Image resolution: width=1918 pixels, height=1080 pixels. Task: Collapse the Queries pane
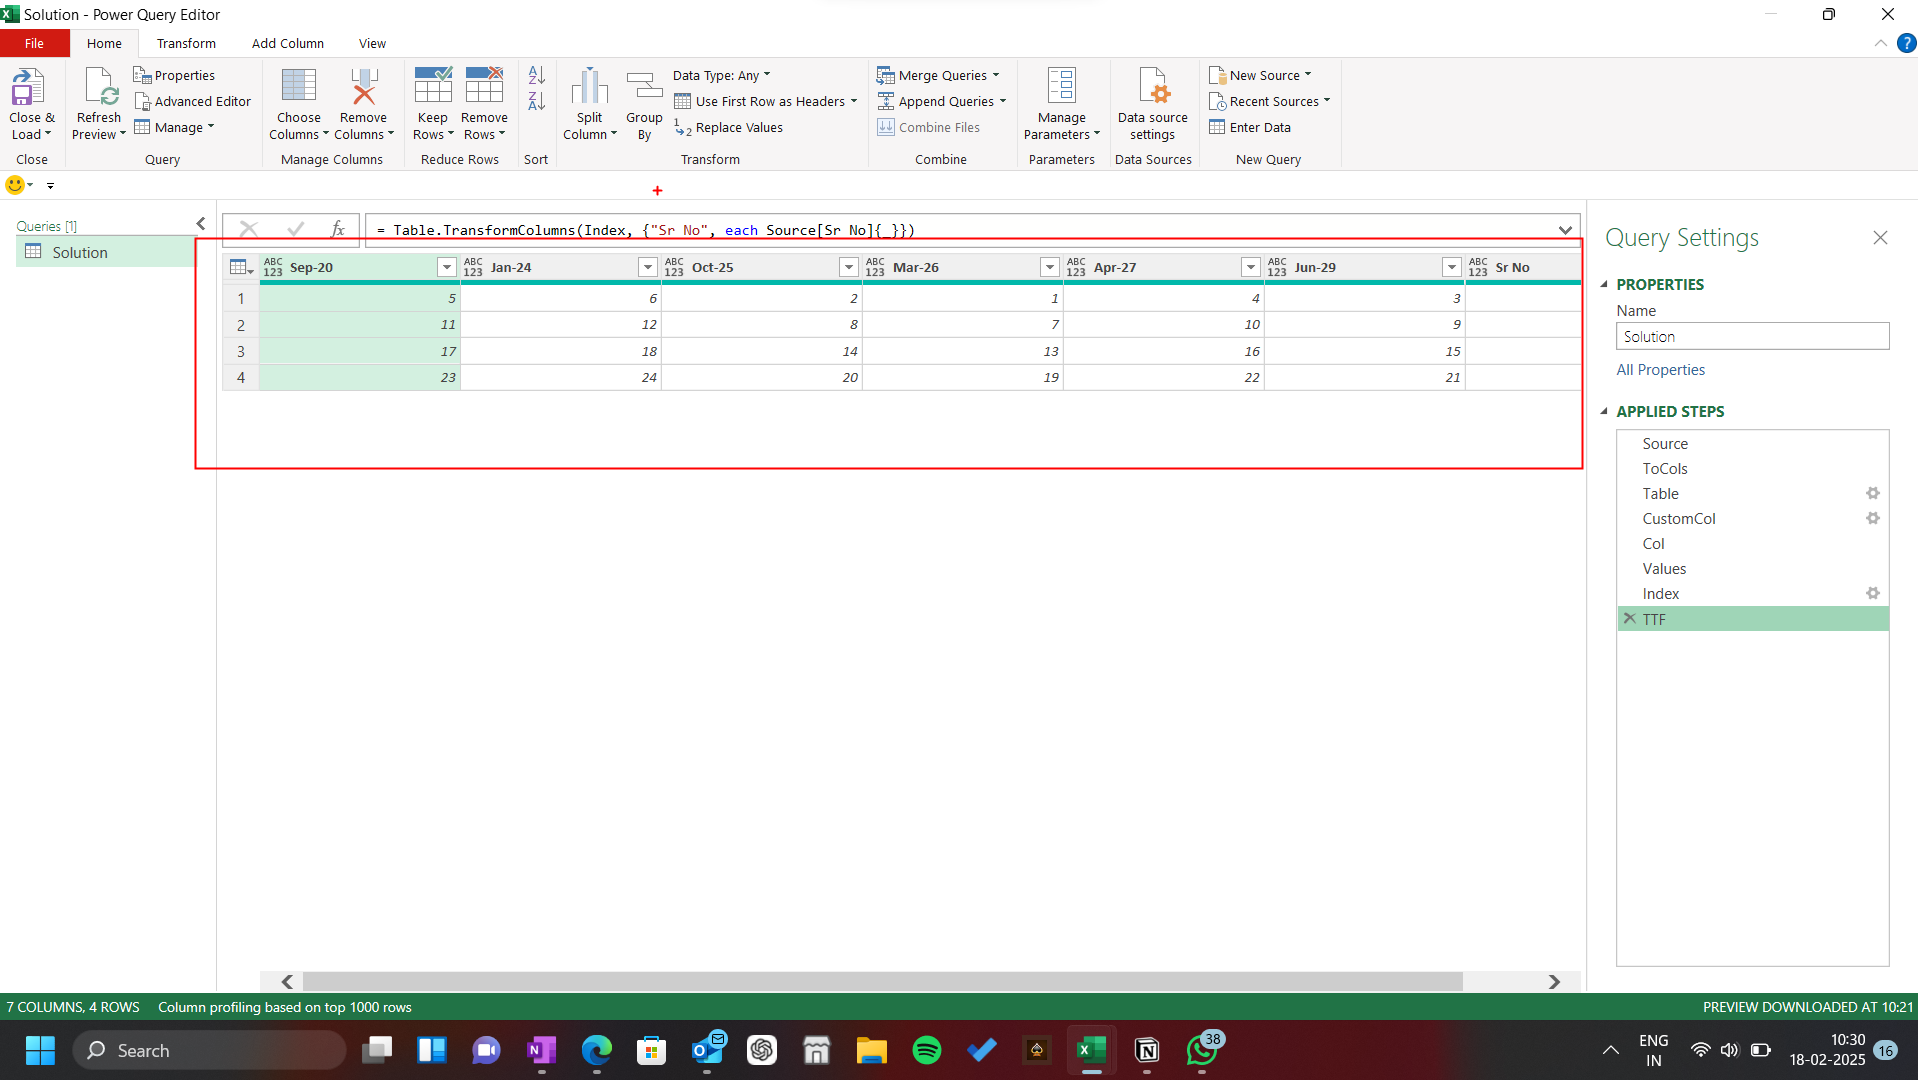point(201,224)
